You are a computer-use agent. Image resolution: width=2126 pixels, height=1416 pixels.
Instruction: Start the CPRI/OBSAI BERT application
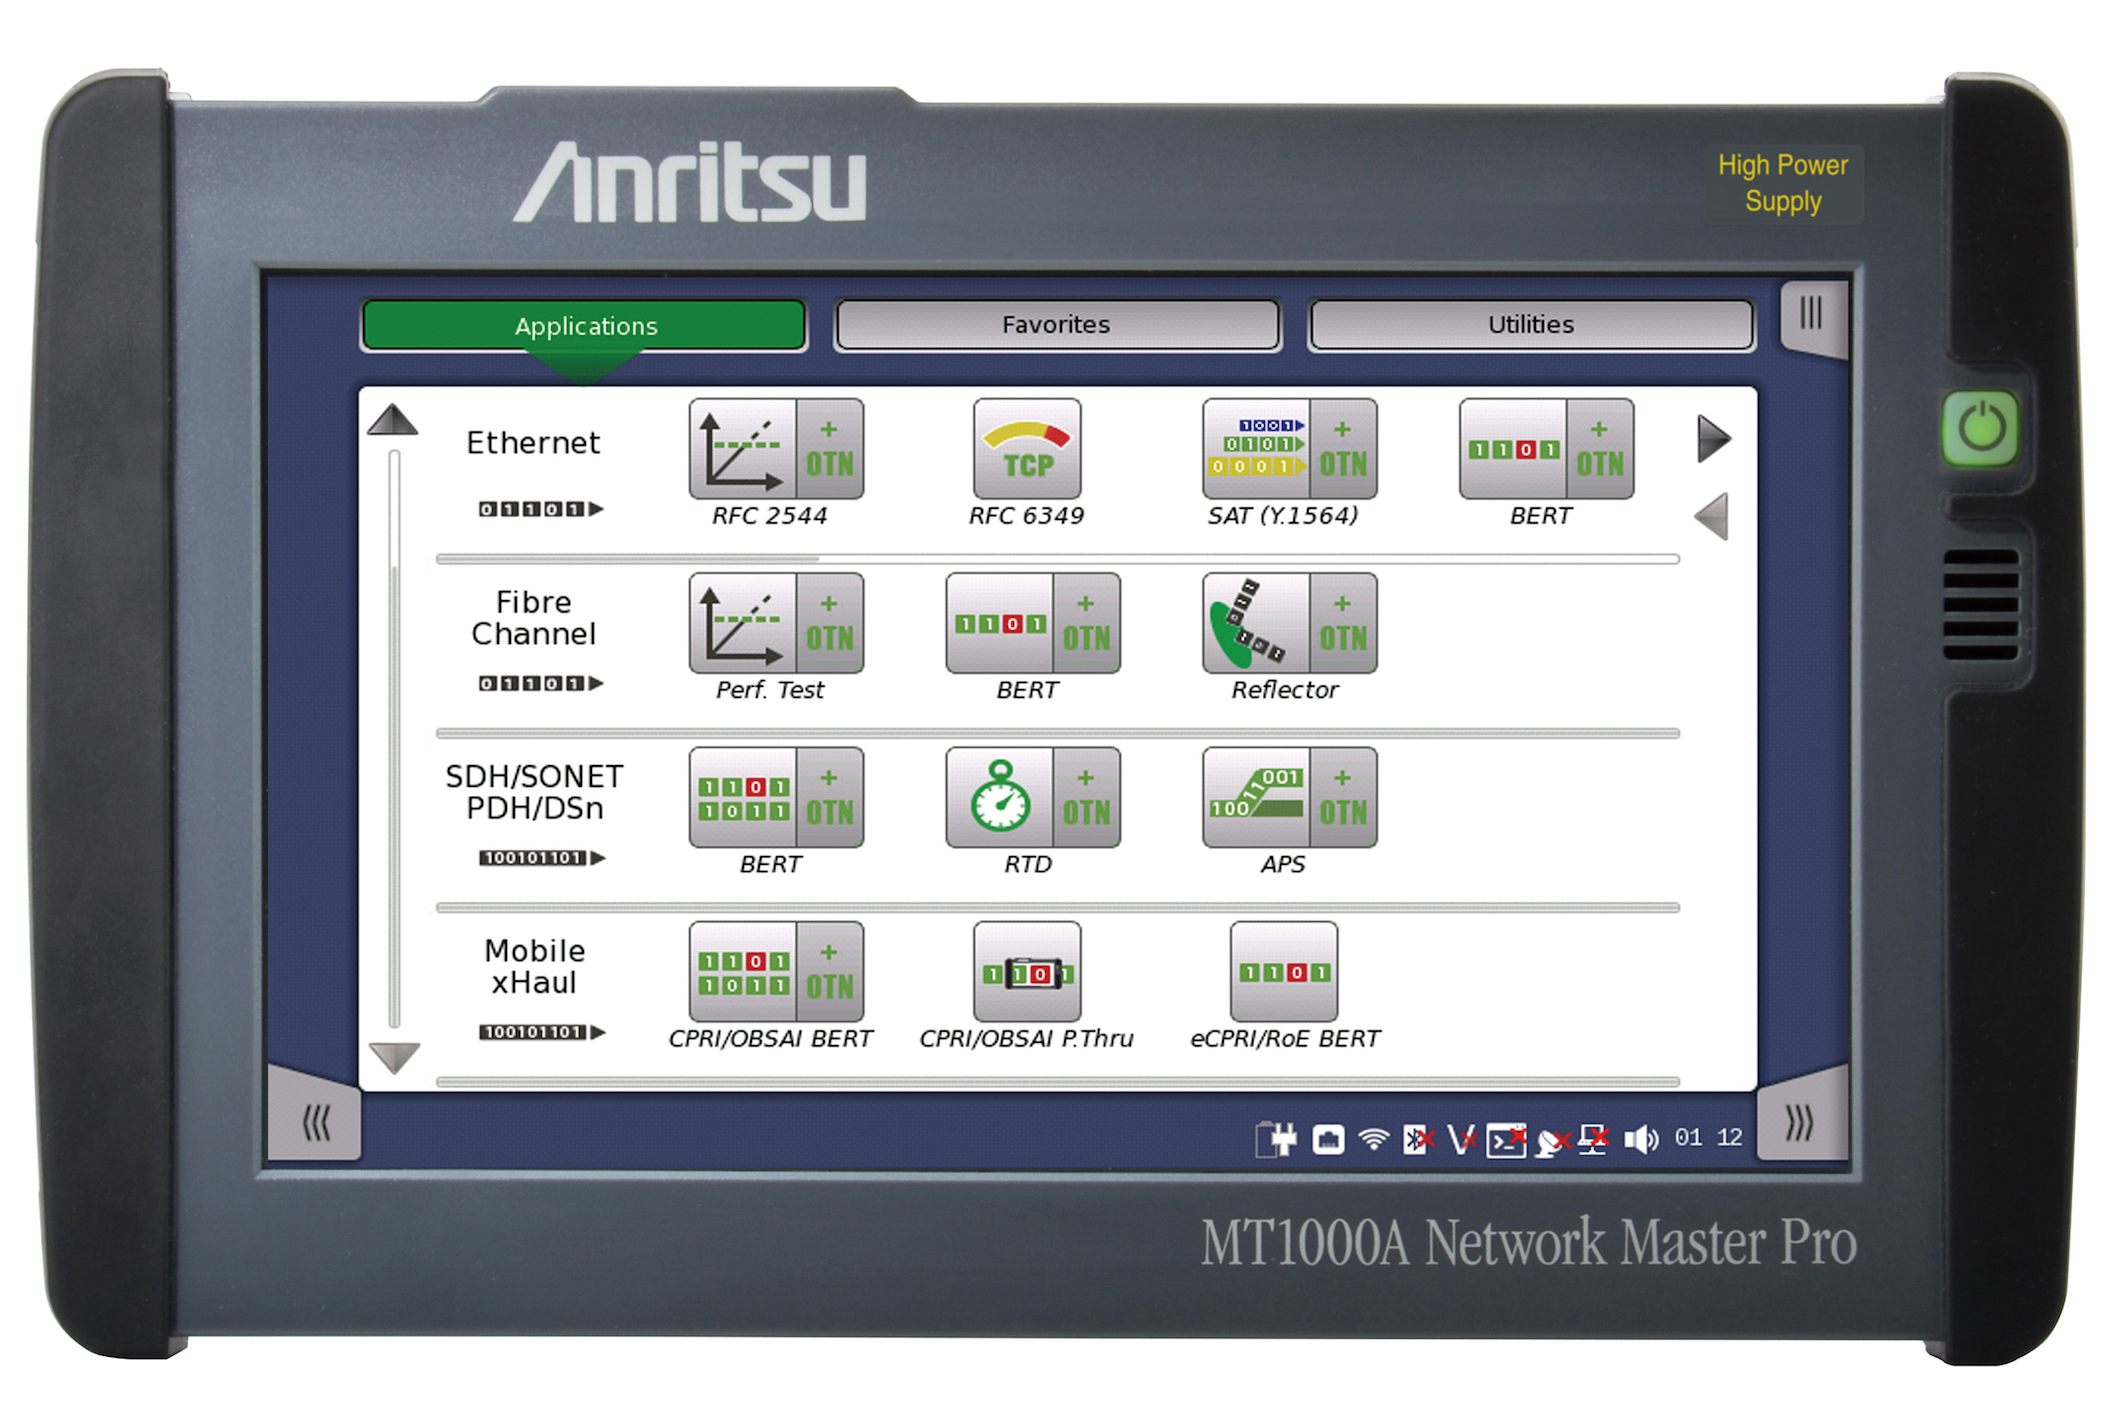pyautogui.click(x=745, y=972)
